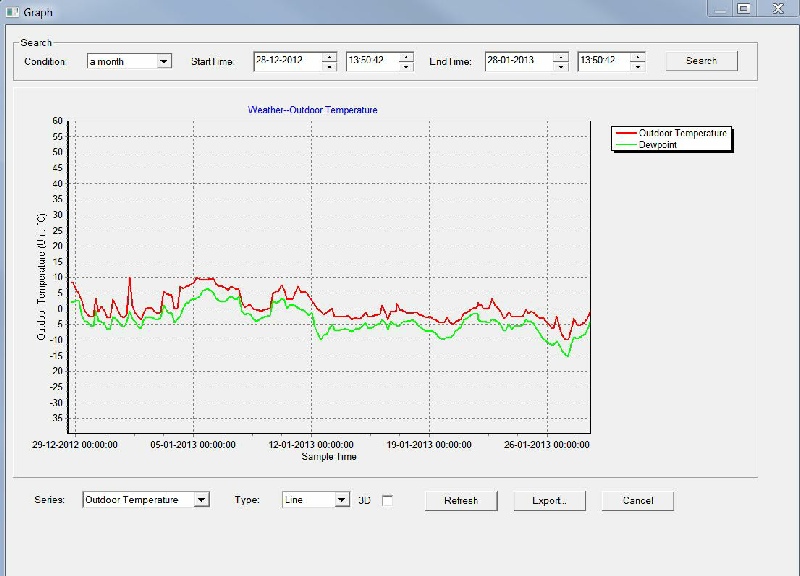Increment the start date with up arrow

pyautogui.click(x=329, y=56)
